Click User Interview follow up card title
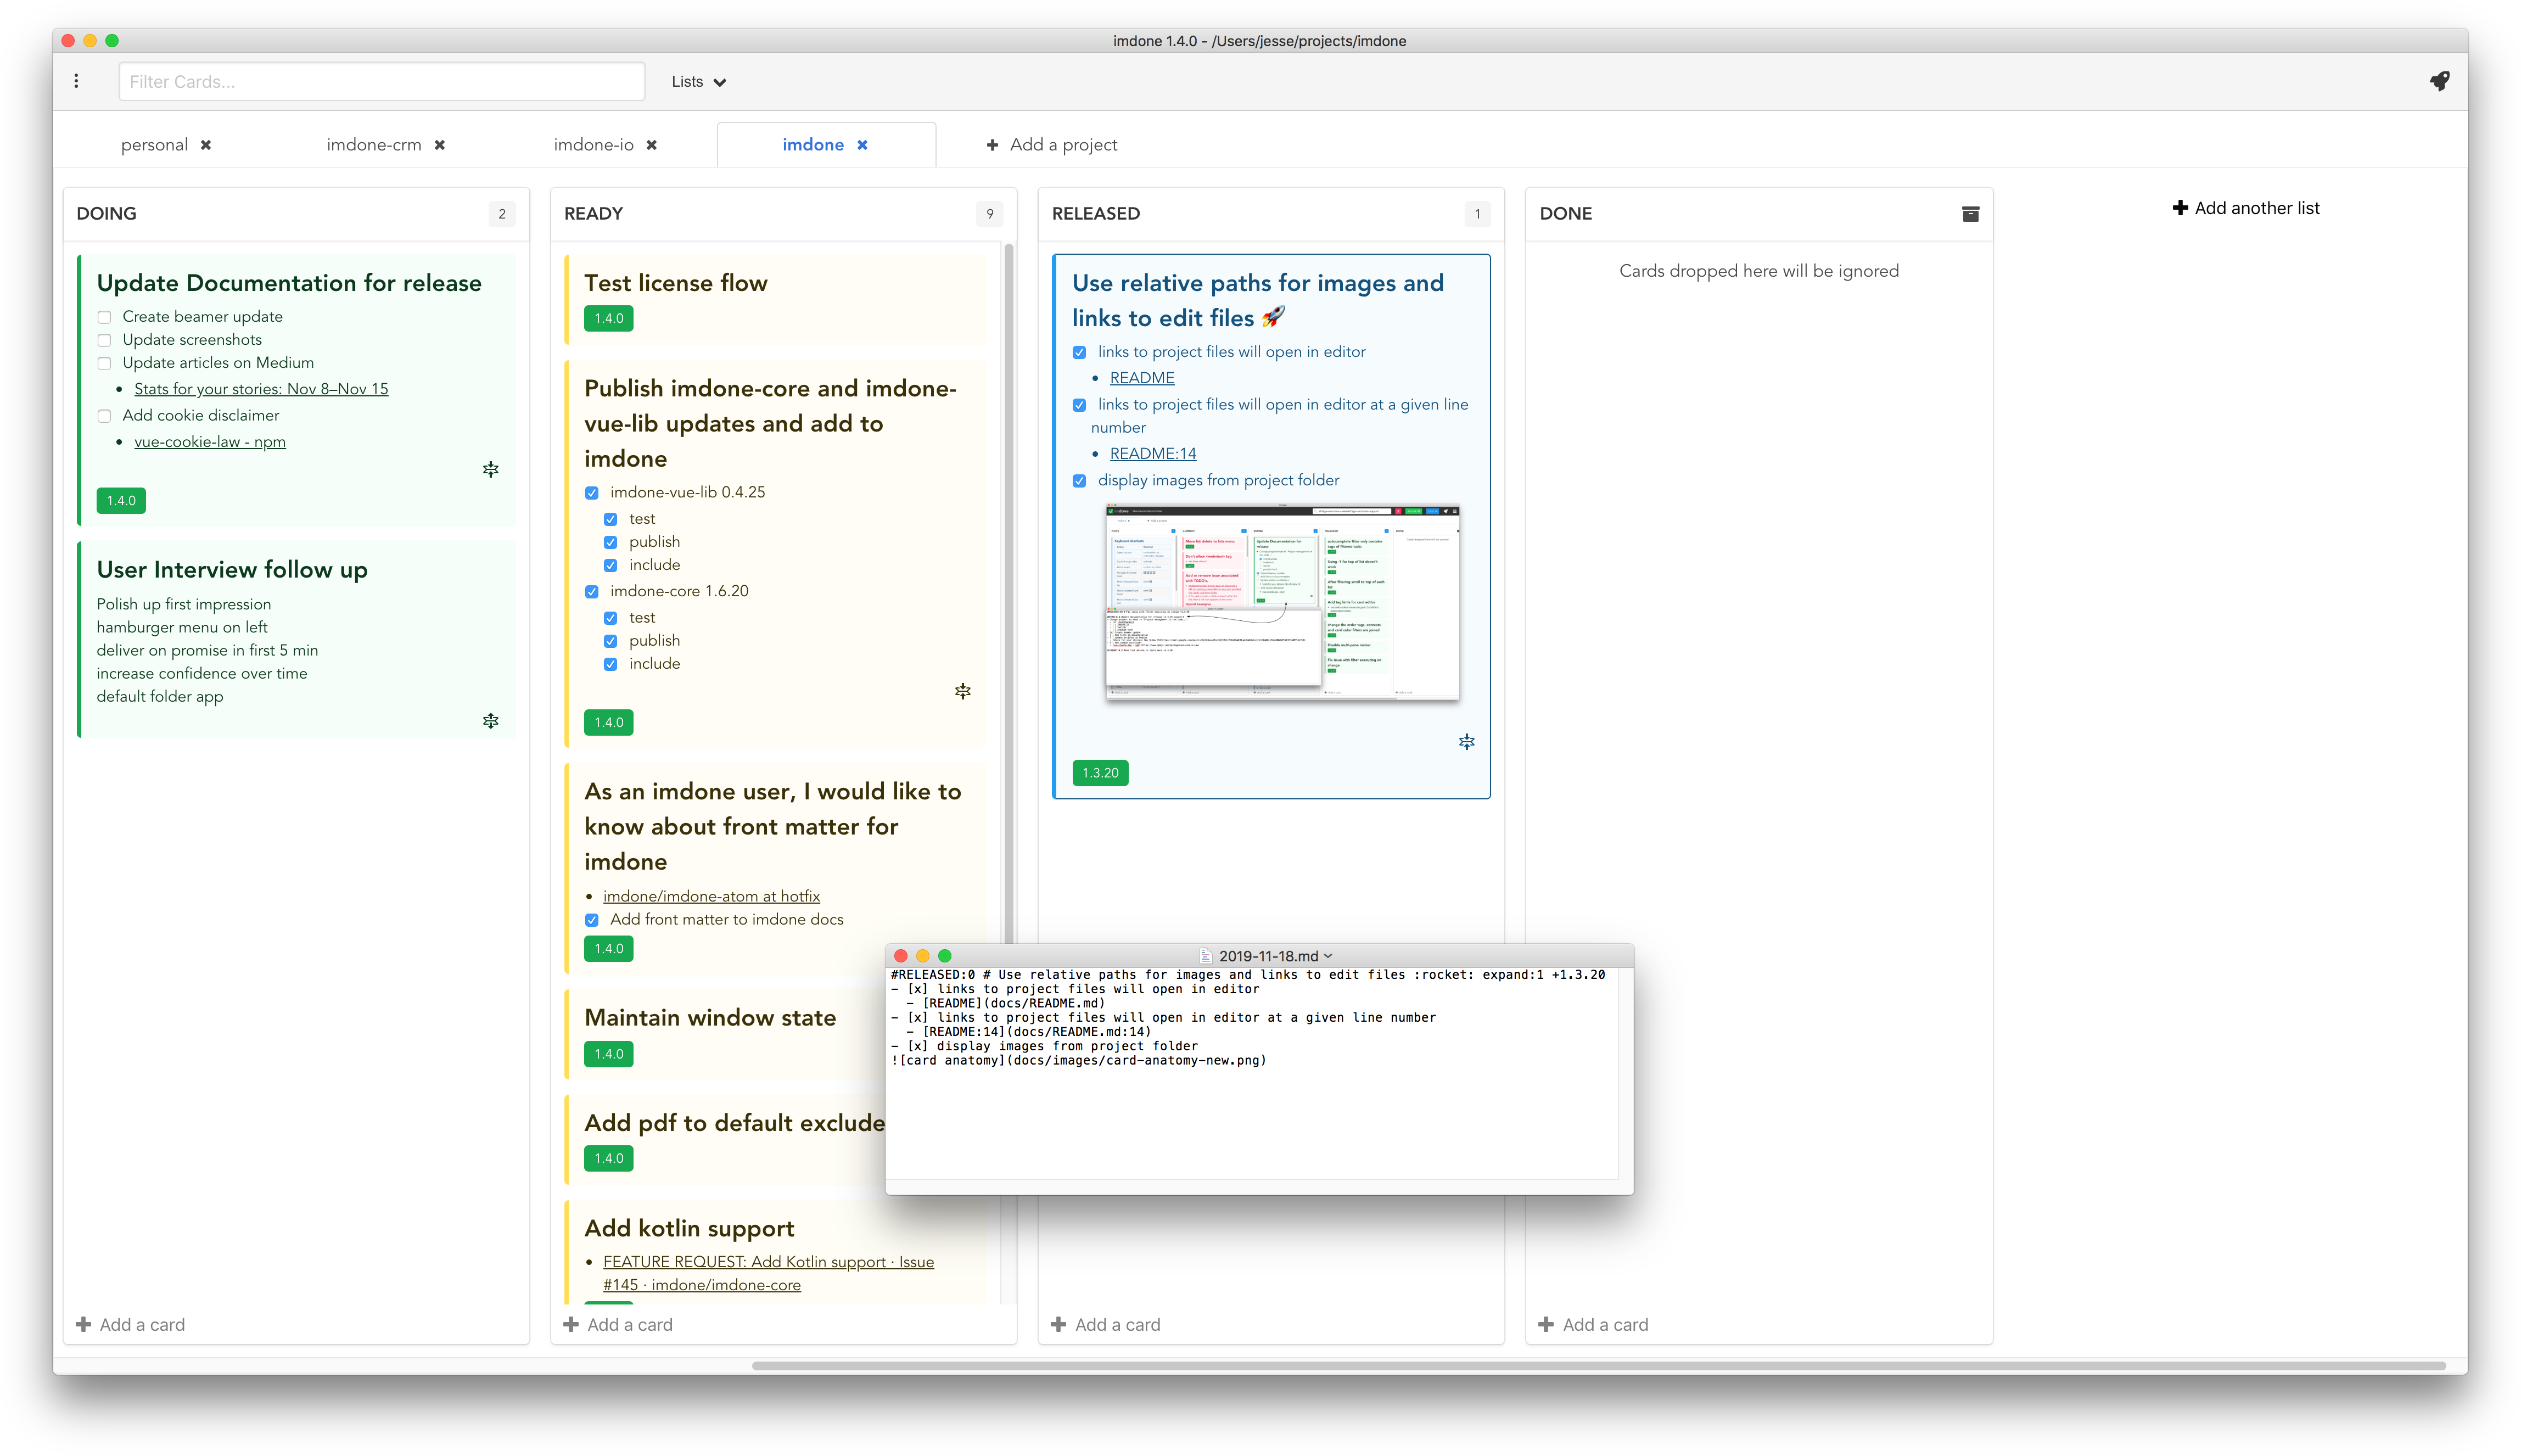Viewport: 2521px width, 1456px height. coord(232,570)
